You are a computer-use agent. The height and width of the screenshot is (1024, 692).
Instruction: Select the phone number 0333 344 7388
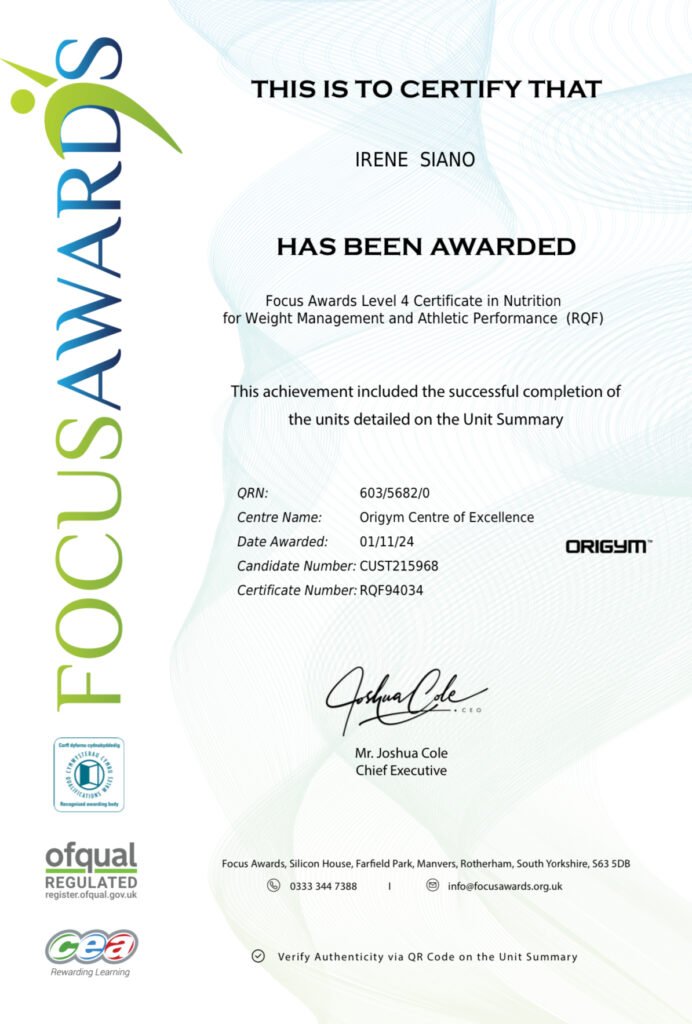point(323,886)
